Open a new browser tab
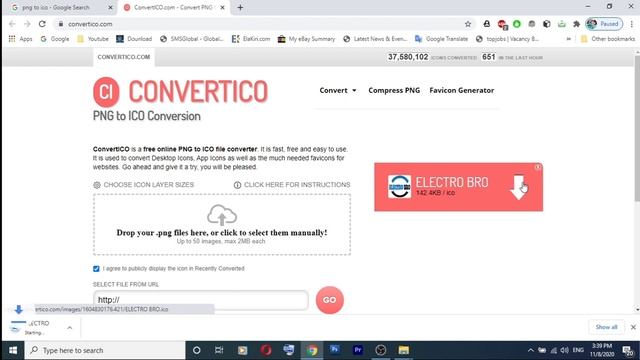Screen dimensions: 640x360 coord(240,7)
